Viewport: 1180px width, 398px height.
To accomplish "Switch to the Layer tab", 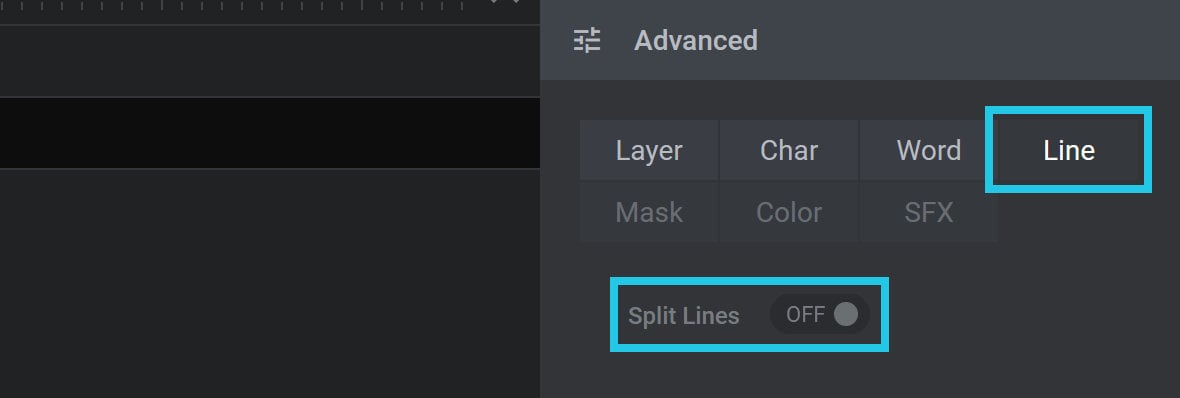I will pyautogui.click(x=649, y=150).
